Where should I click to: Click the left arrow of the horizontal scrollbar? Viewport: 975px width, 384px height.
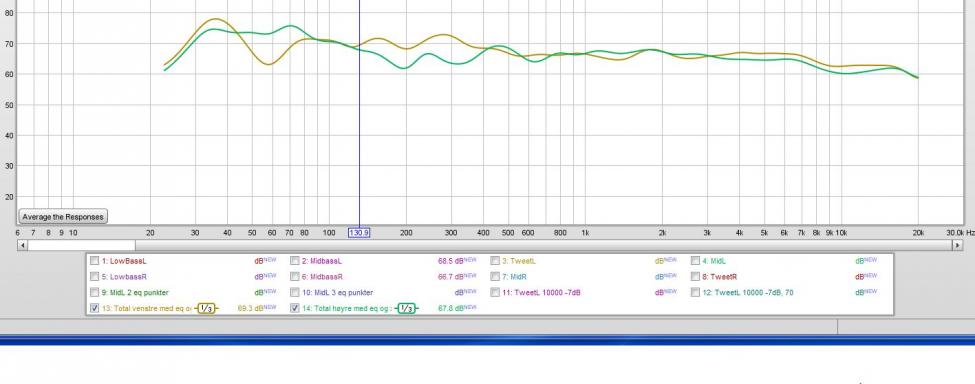coord(22,245)
